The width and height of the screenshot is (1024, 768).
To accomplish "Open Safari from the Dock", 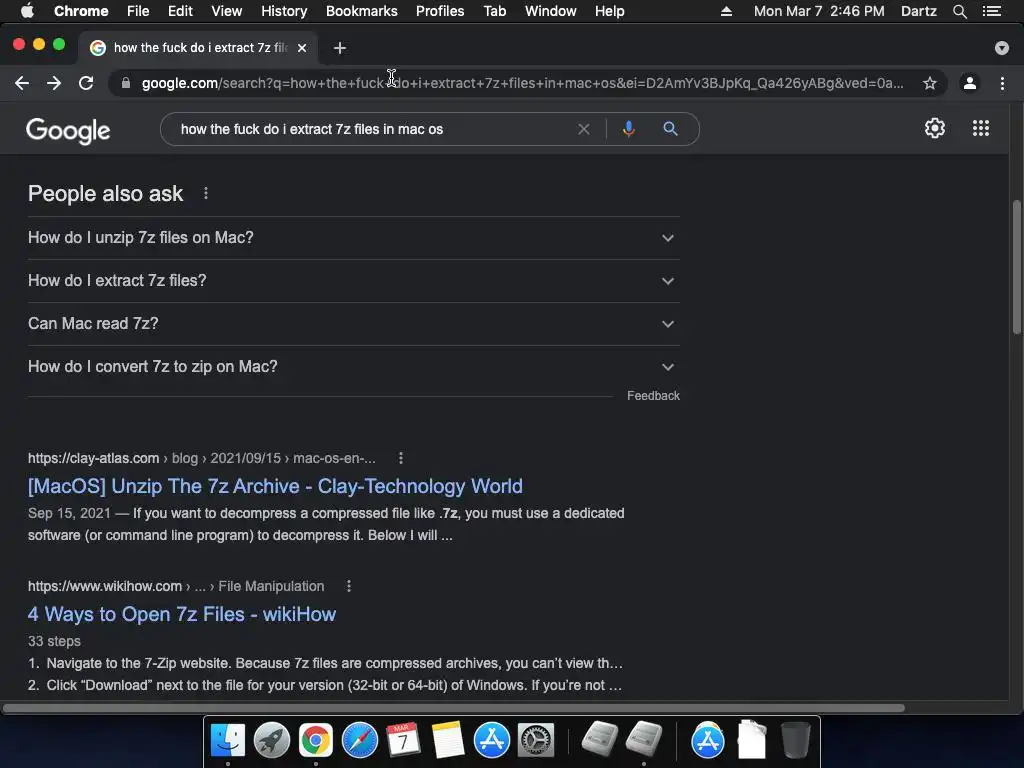I will pos(360,741).
